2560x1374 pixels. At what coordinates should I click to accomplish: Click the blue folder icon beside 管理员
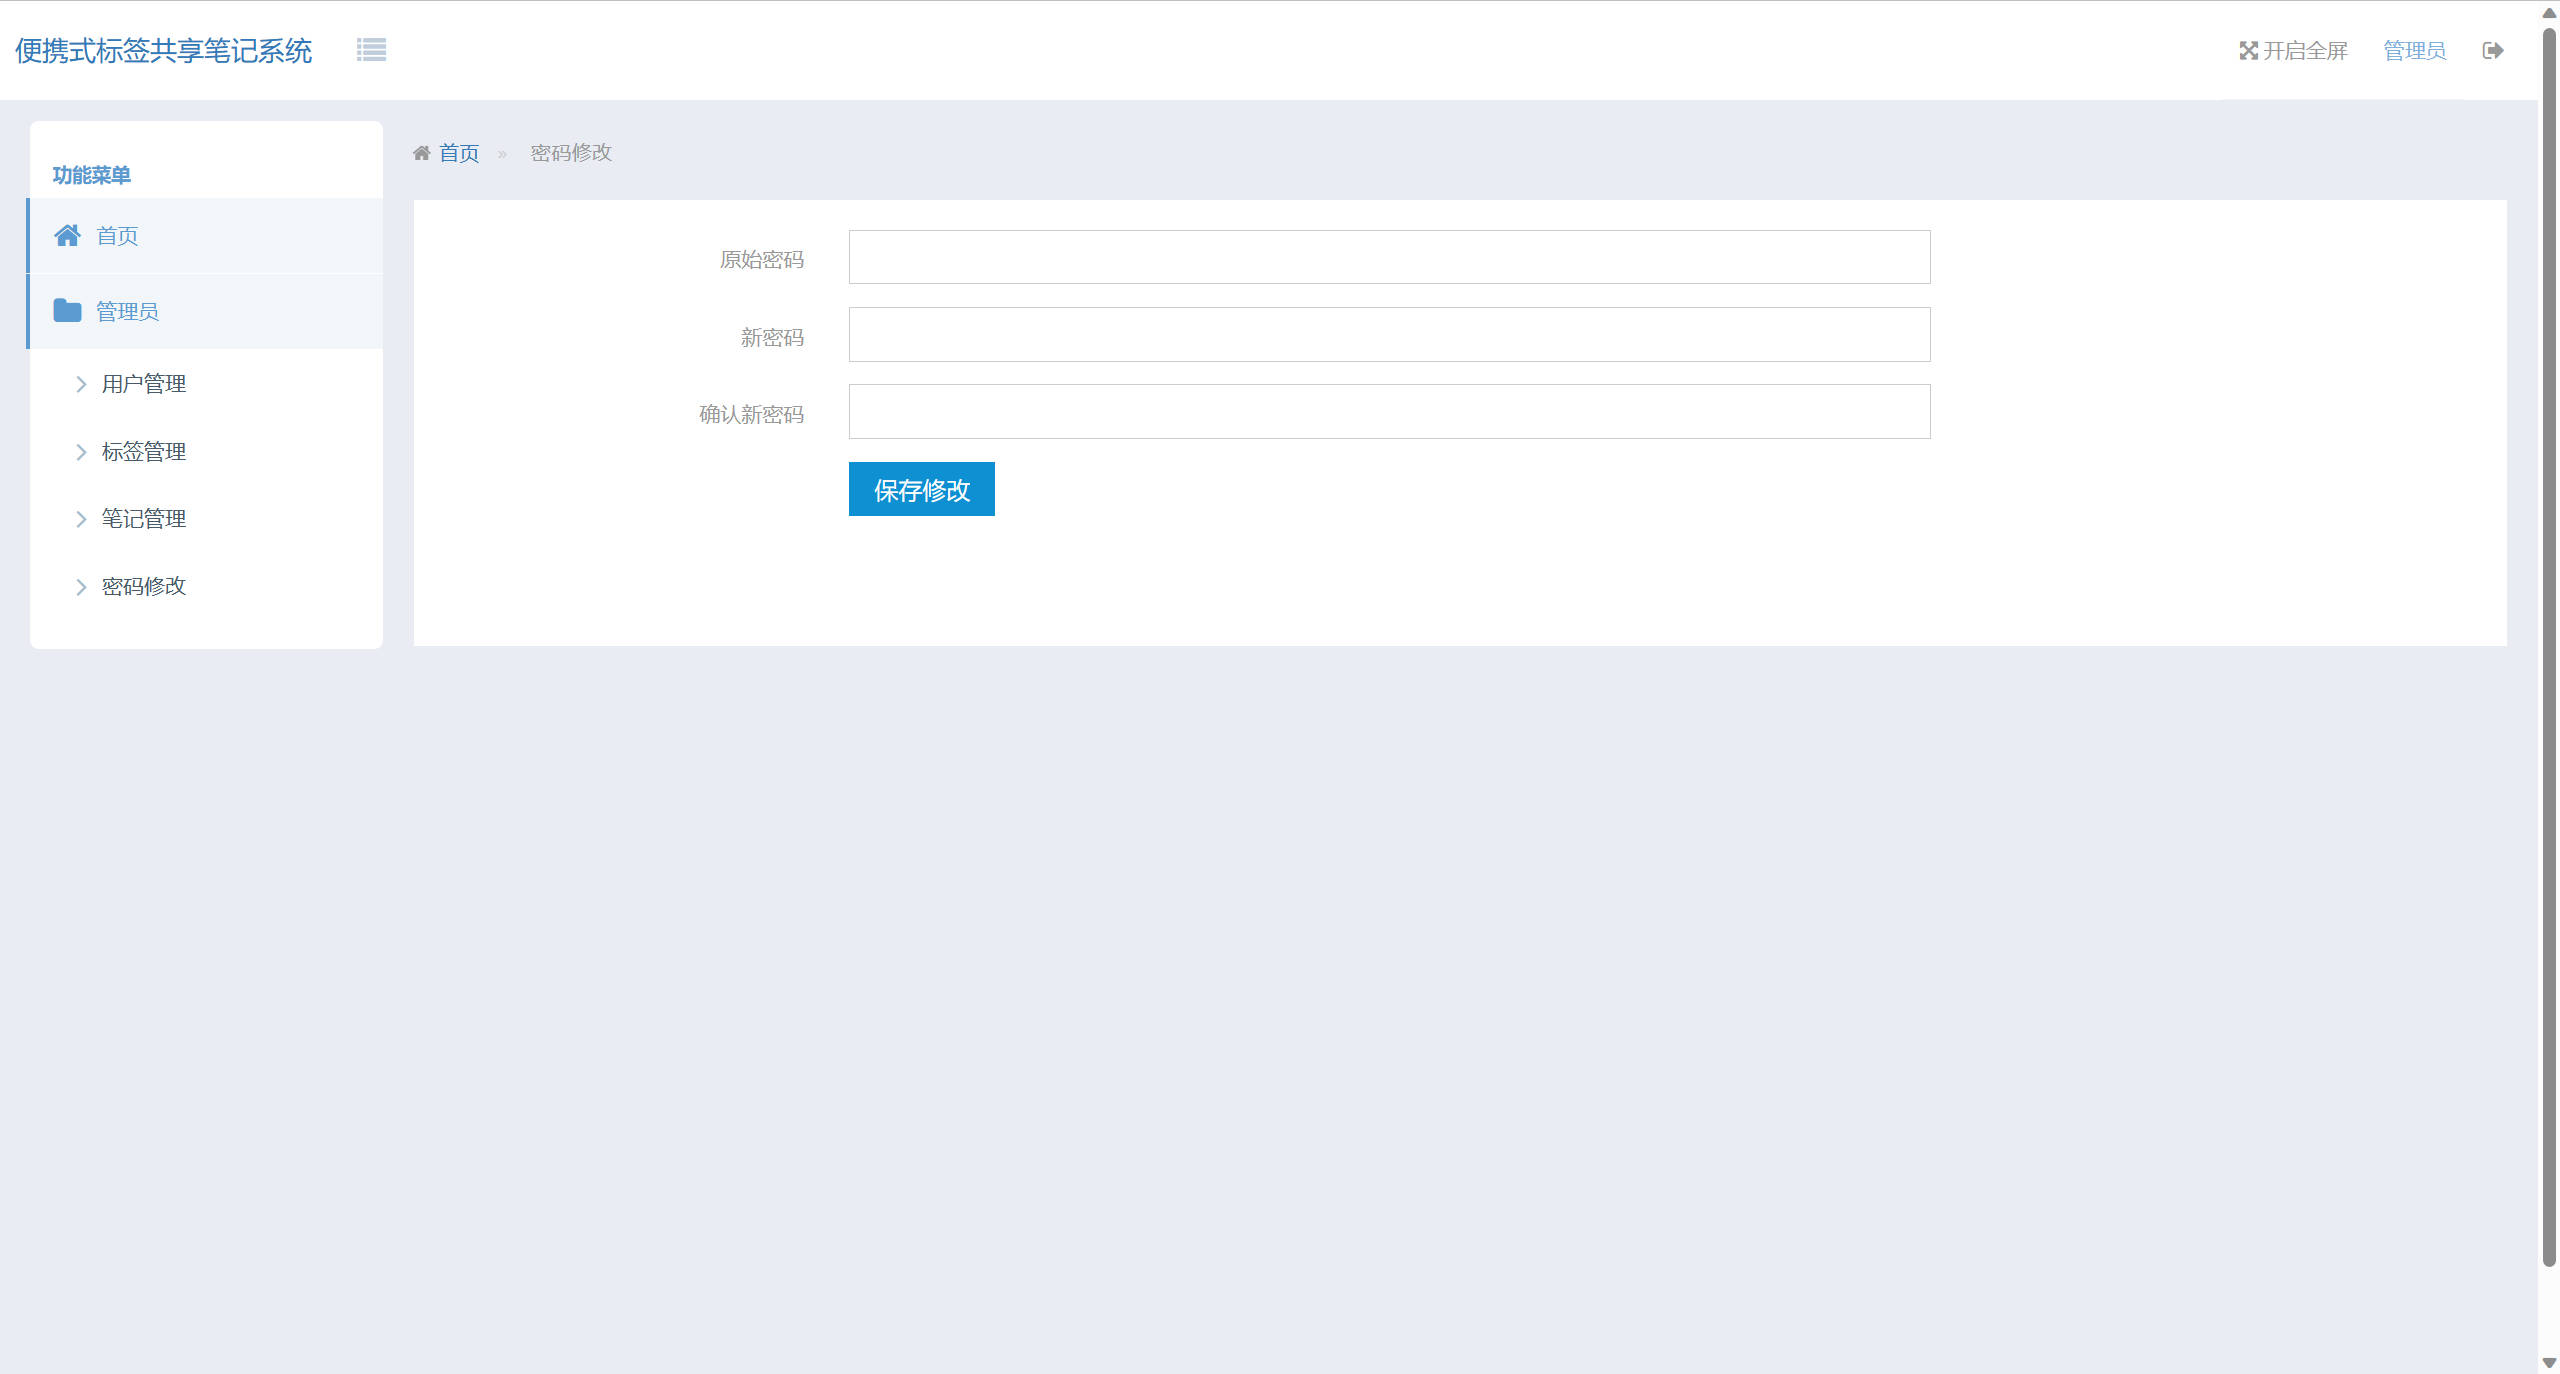pos(67,311)
